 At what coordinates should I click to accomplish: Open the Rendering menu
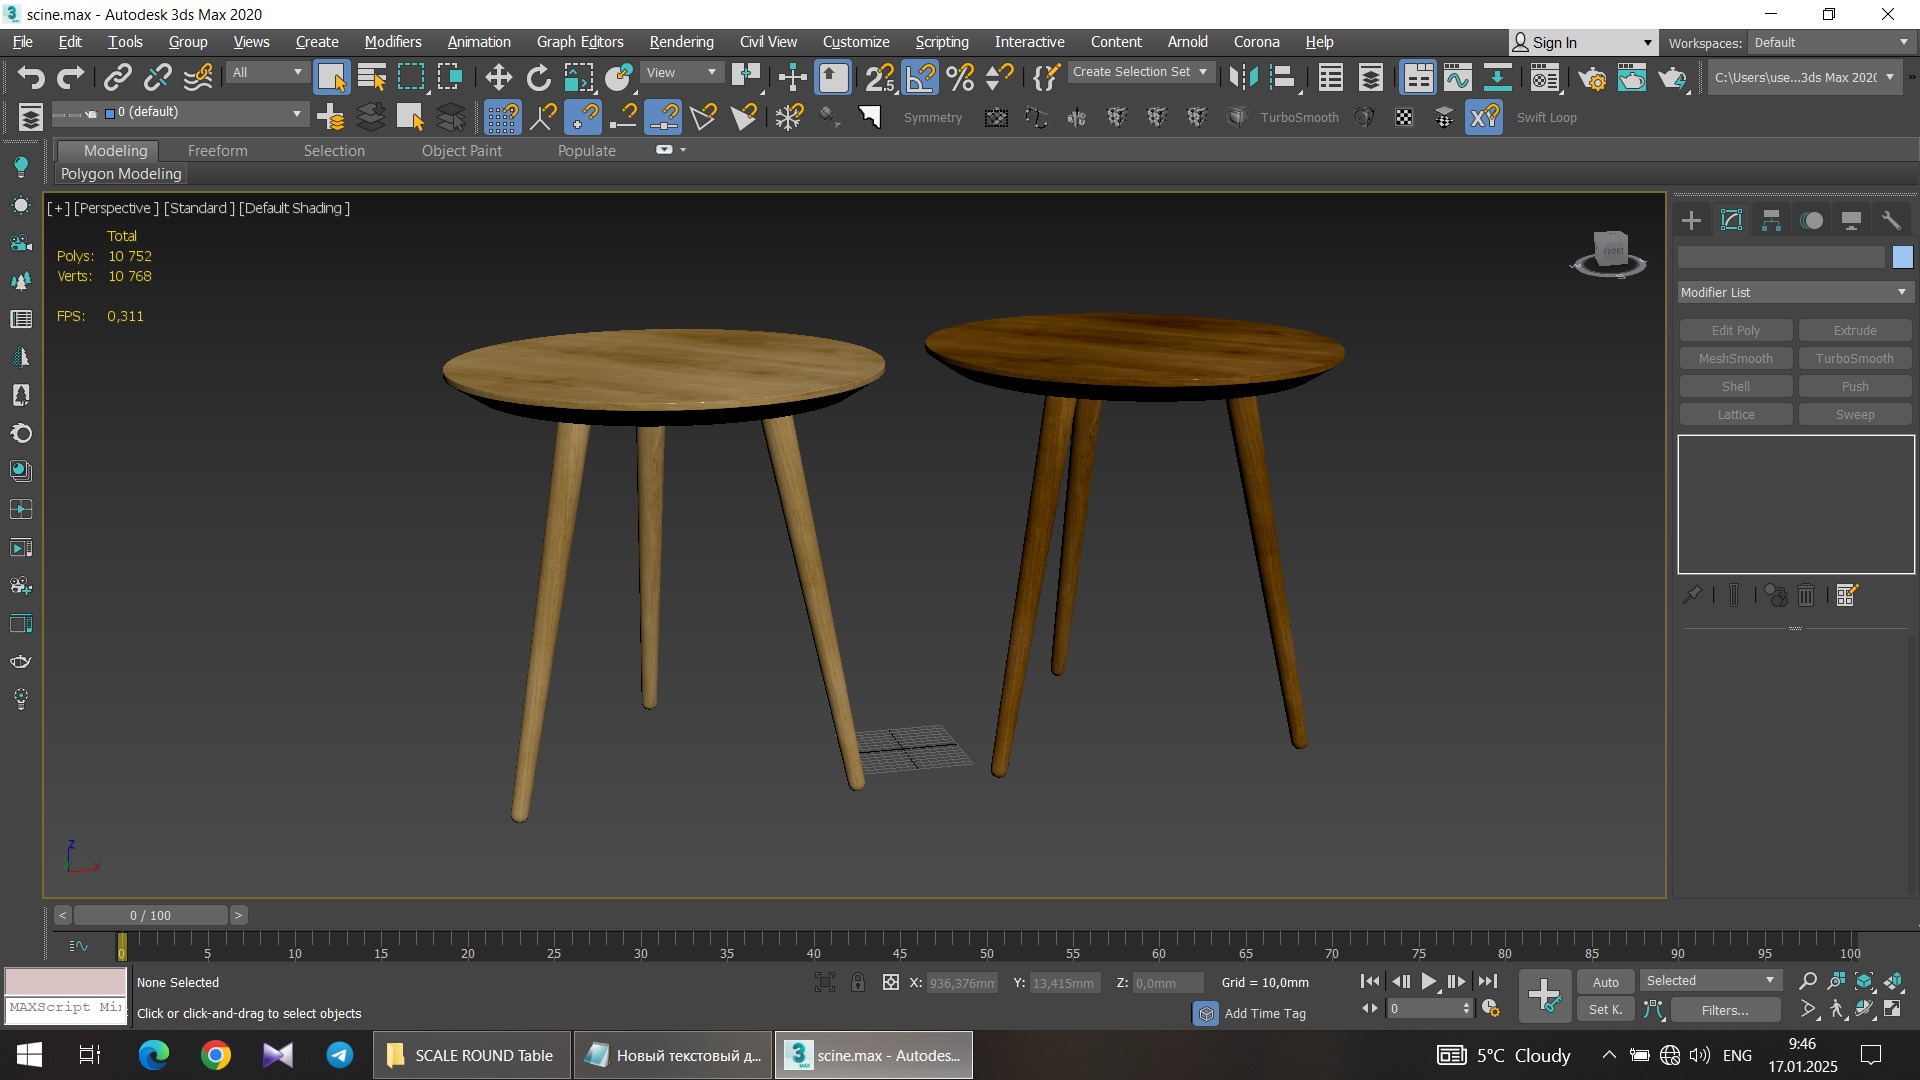[x=681, y=42]
